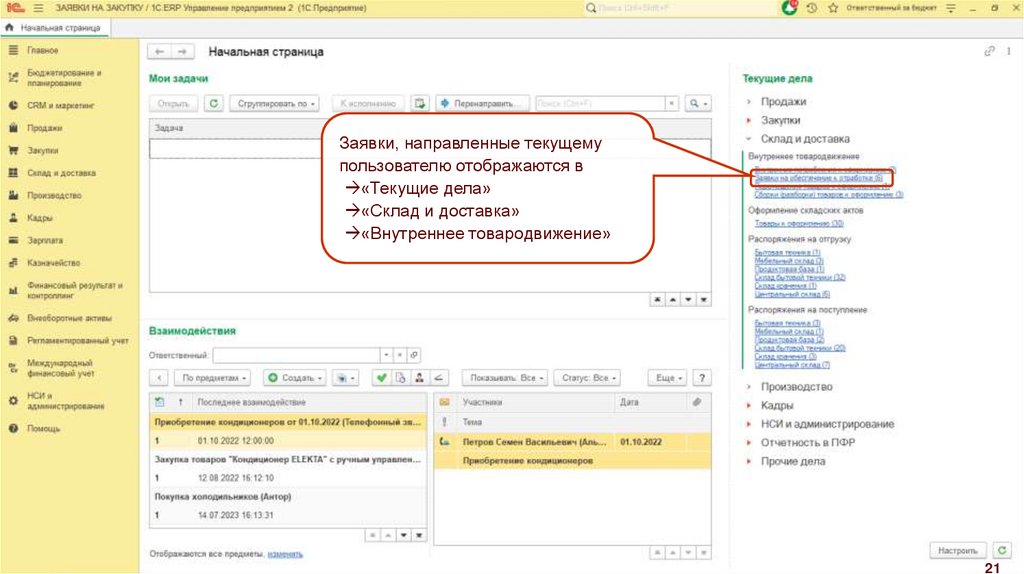
Task: Click the copy link icon near top right
Action: point(990,52)
